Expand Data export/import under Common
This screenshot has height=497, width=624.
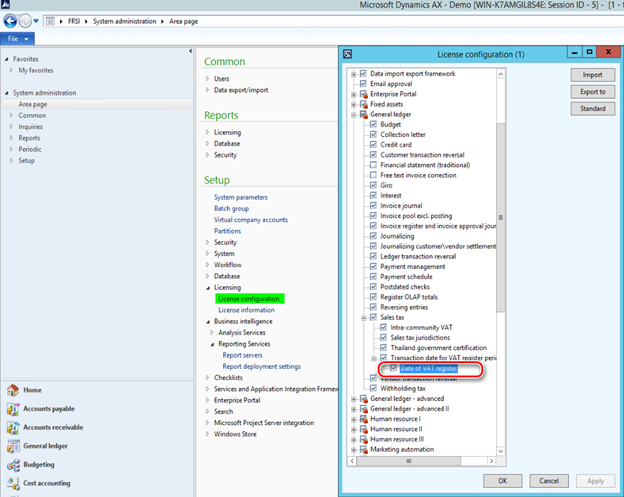207,90
